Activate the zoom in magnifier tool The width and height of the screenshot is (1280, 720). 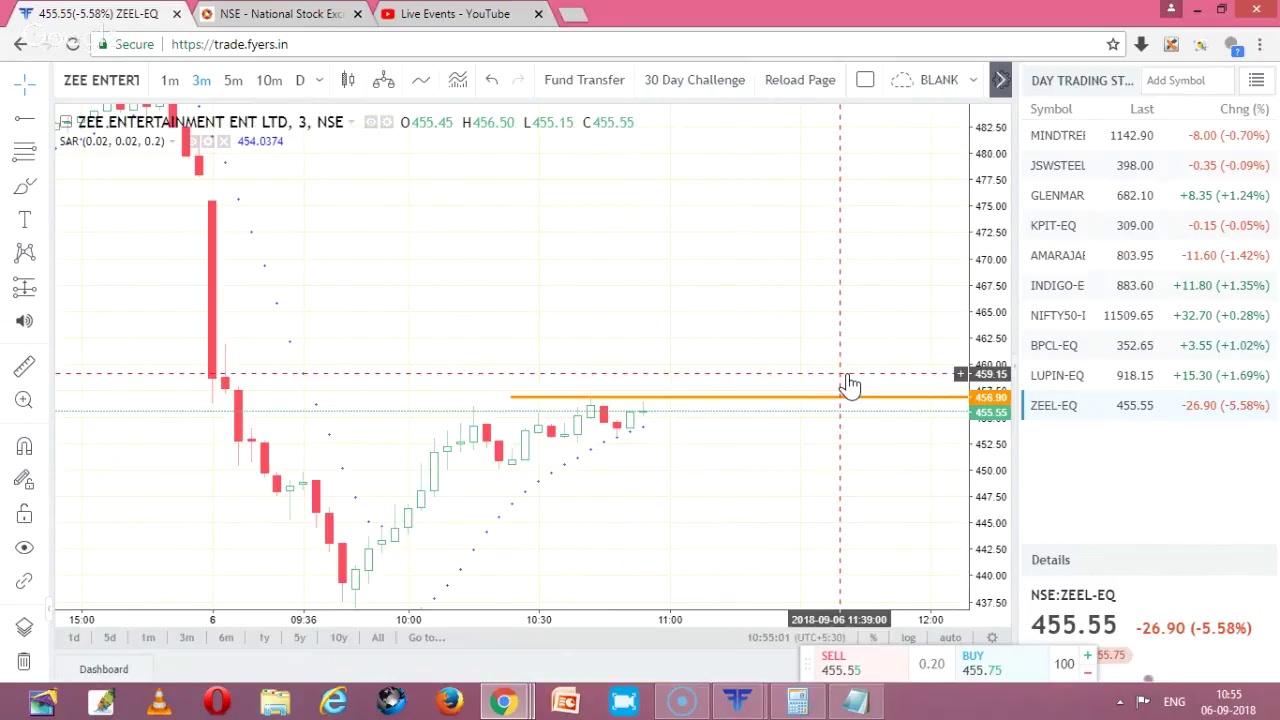pos(25,400)
